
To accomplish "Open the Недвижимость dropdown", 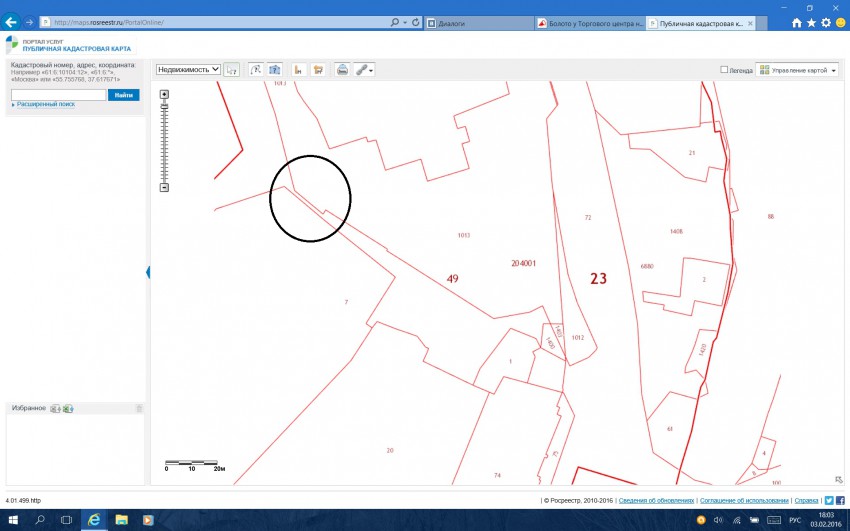I will (188, 70).
